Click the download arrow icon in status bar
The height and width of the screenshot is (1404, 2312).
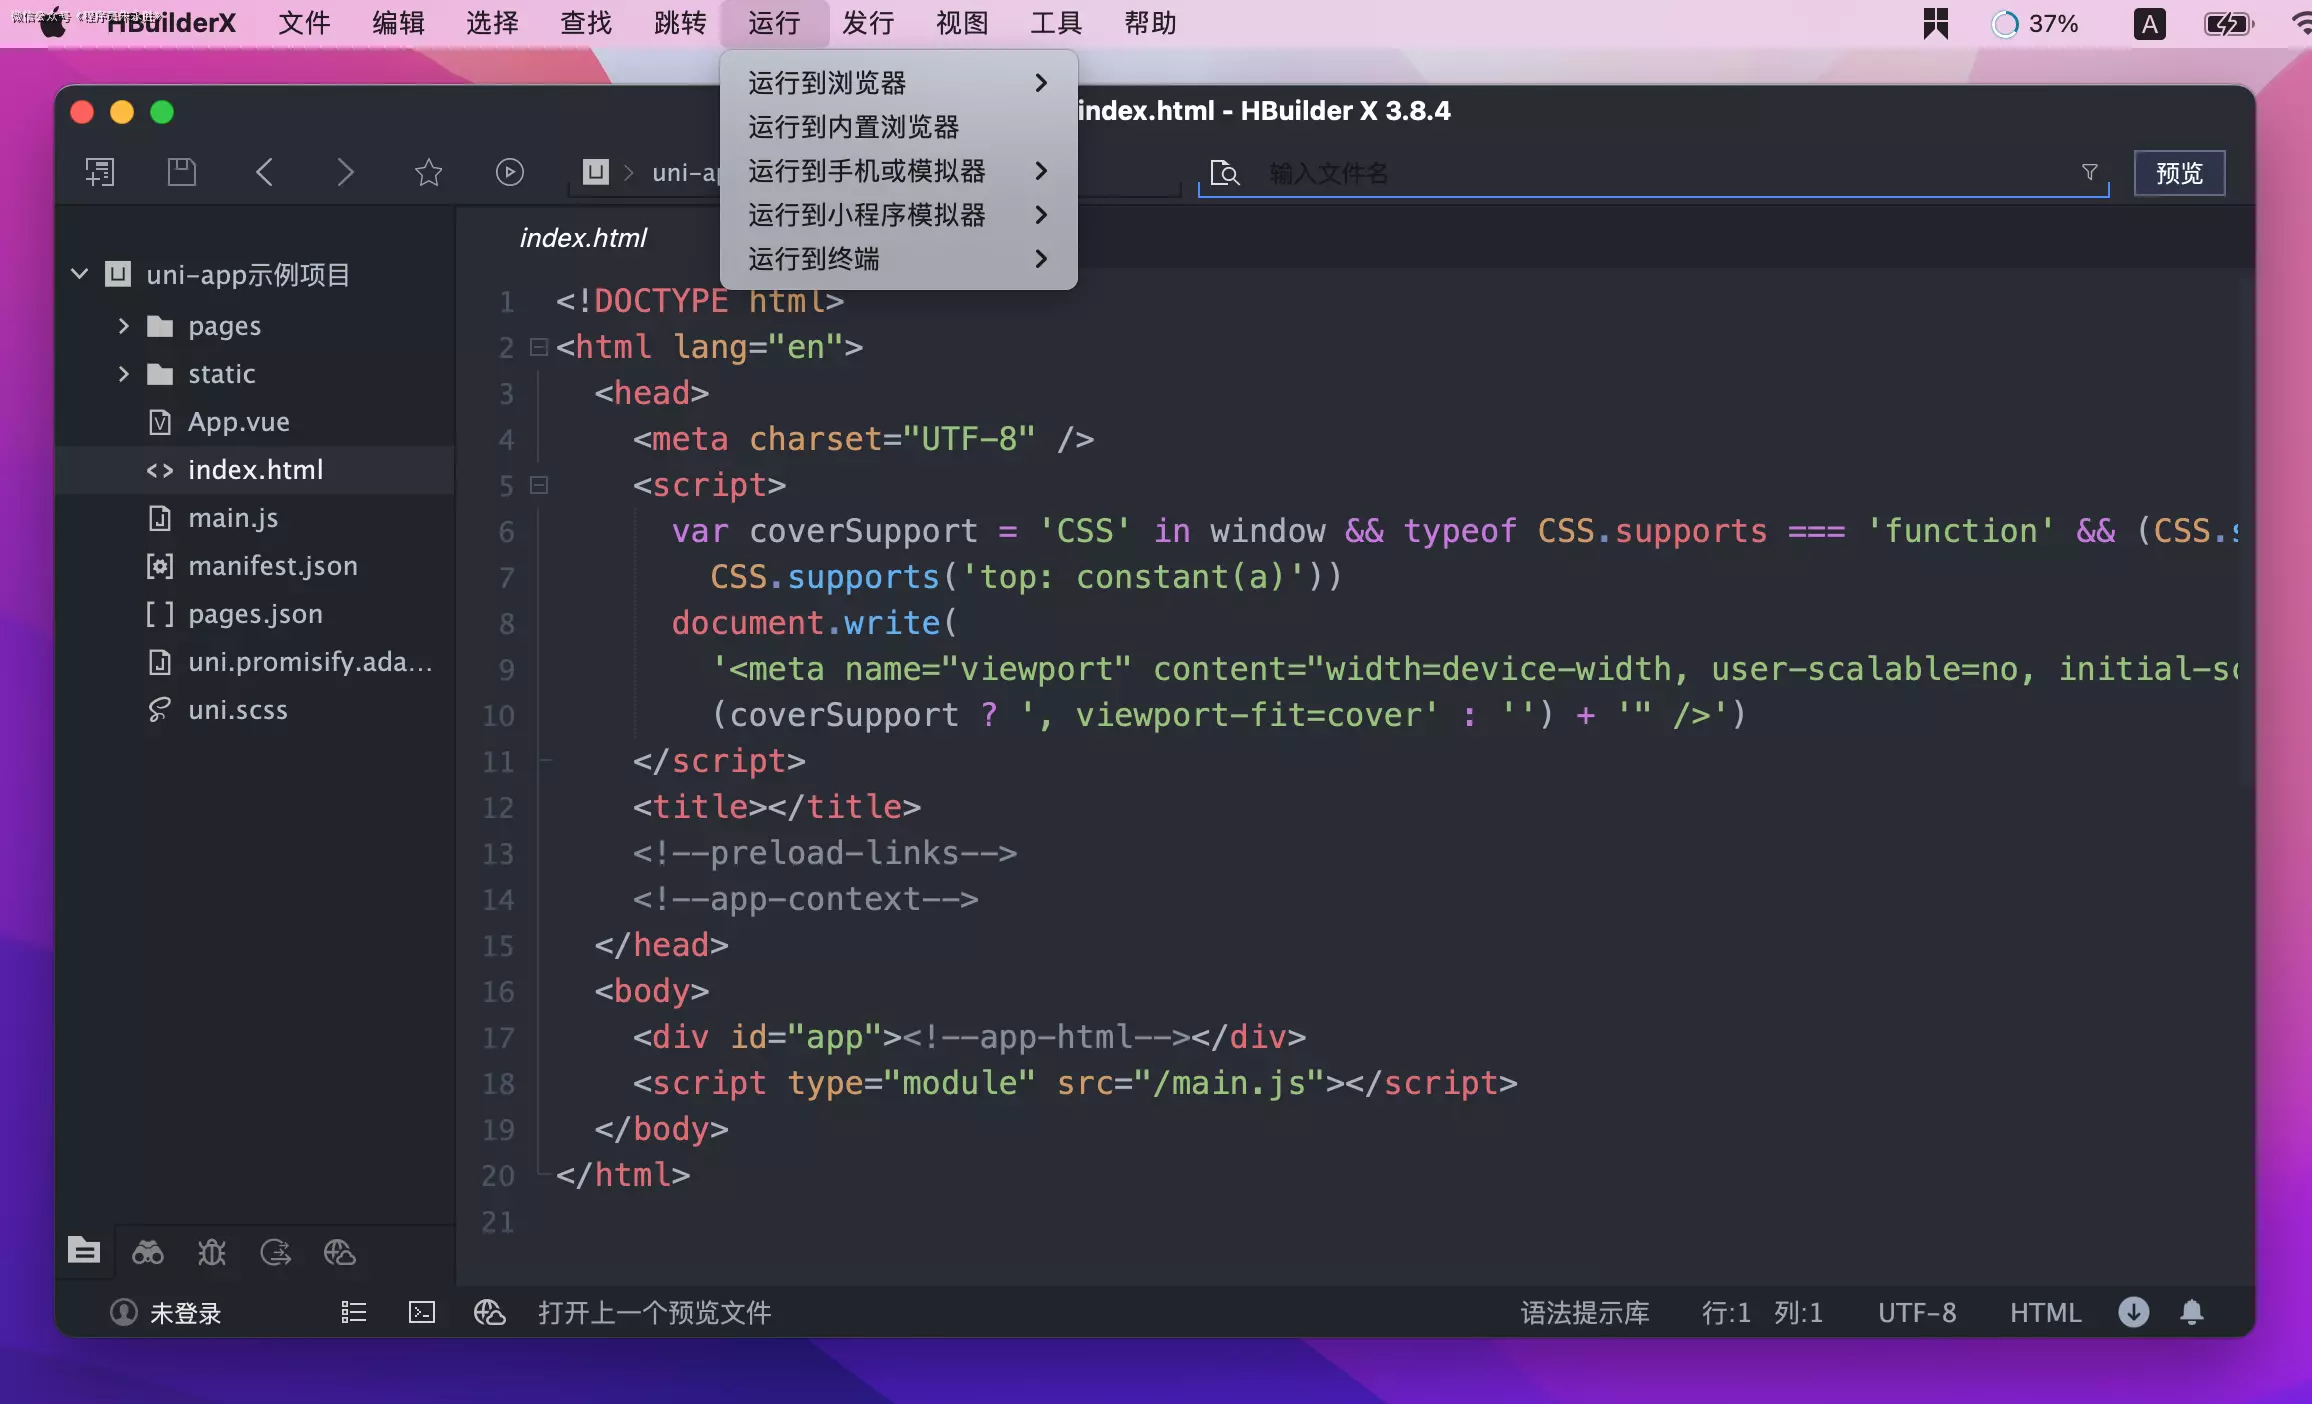click(2133, 1313)
